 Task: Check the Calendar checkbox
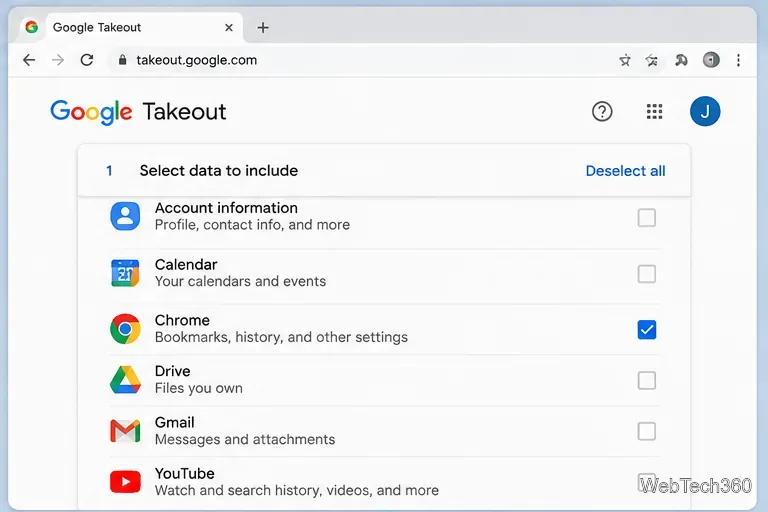(647, 274)
